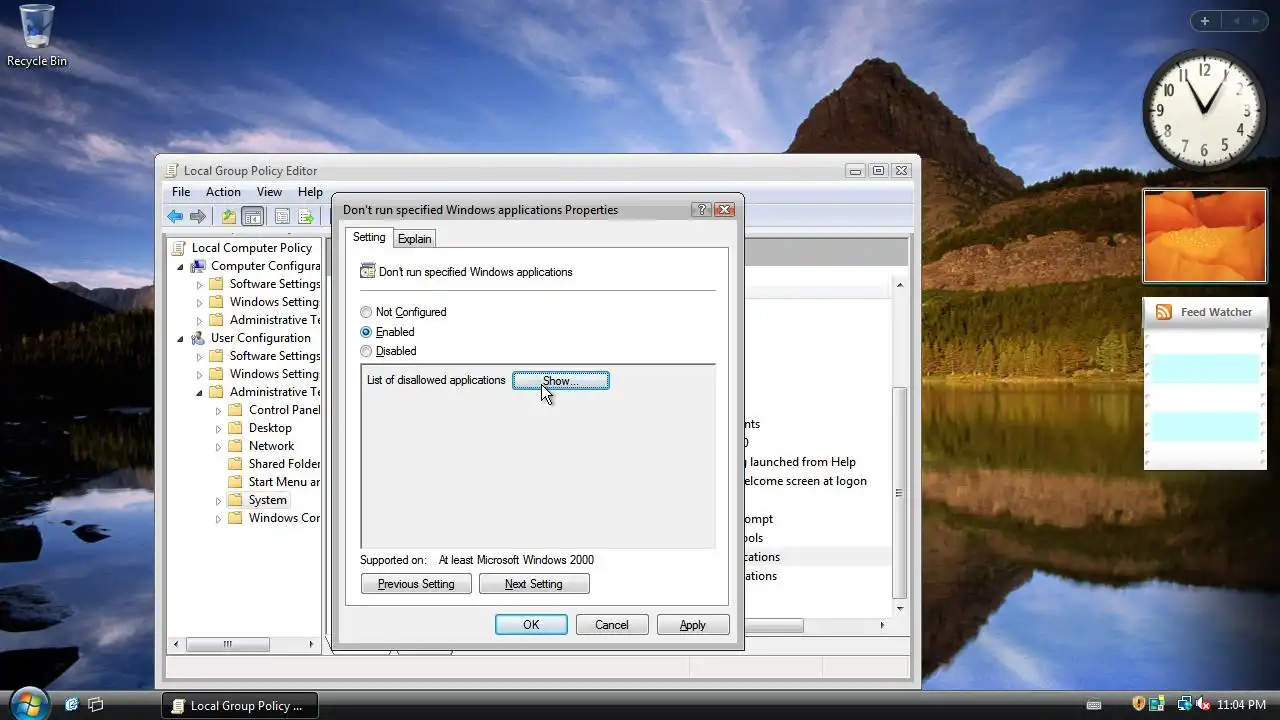Open the File menu
The image size is (1280, 720).
click(181, 192)
